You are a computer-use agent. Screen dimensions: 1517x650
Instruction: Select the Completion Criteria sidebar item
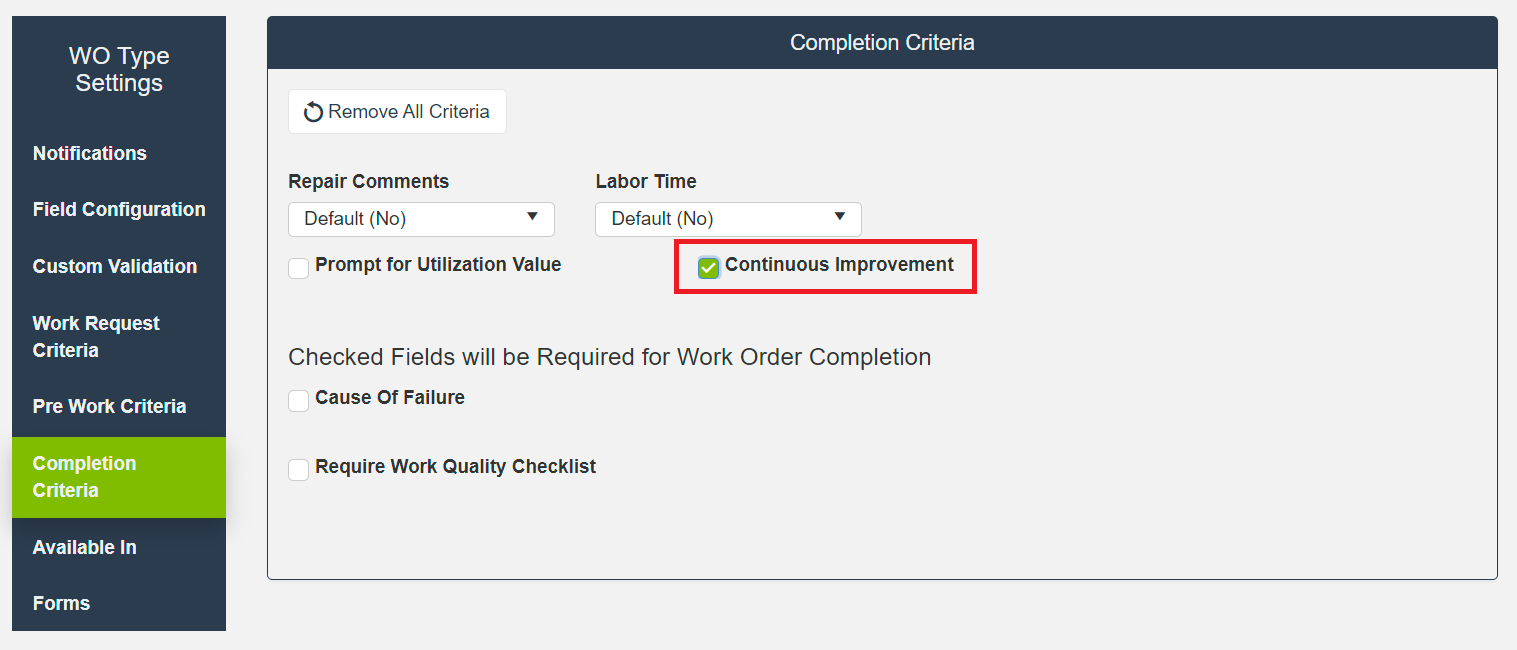point(85,477)
